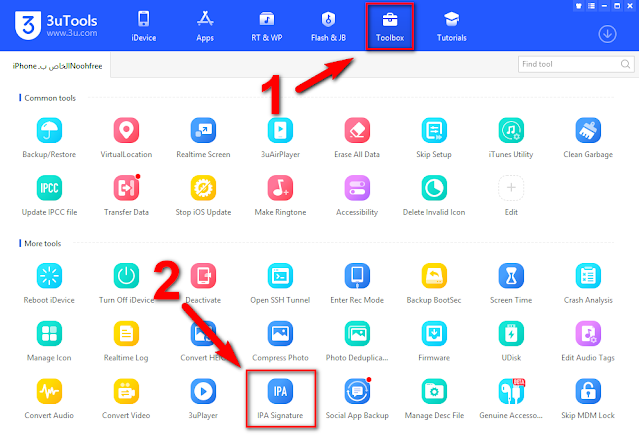Image resolution: width=639 pixels, height=438 pixels.
Task: Open the Deactivate tool
Action: [x=203, y=276]
